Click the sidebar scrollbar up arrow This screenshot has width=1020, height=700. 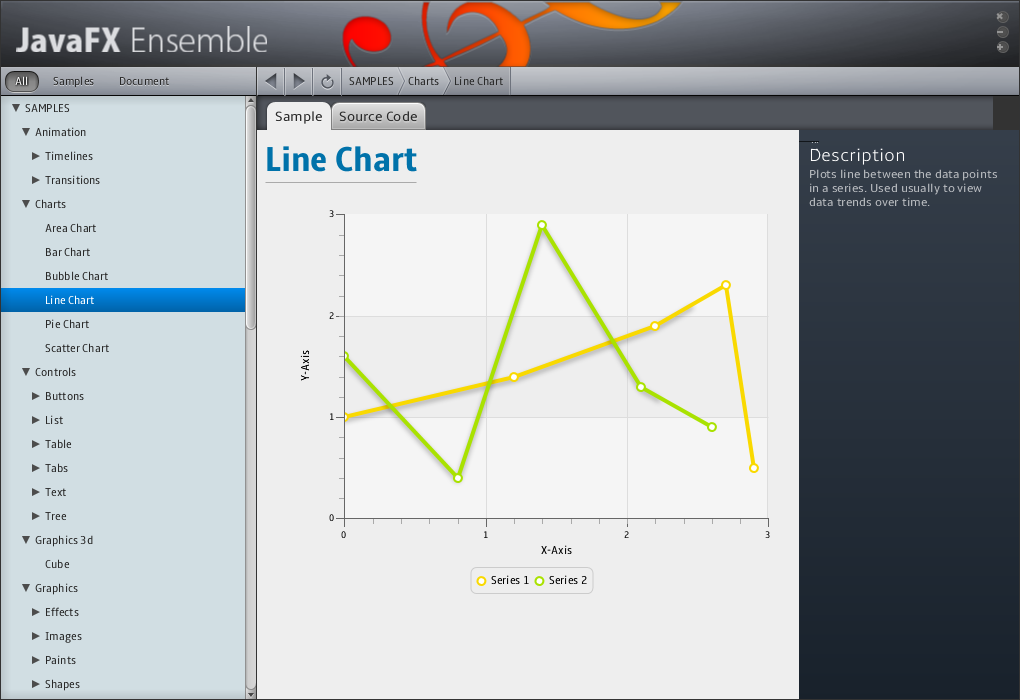(250, 101)
